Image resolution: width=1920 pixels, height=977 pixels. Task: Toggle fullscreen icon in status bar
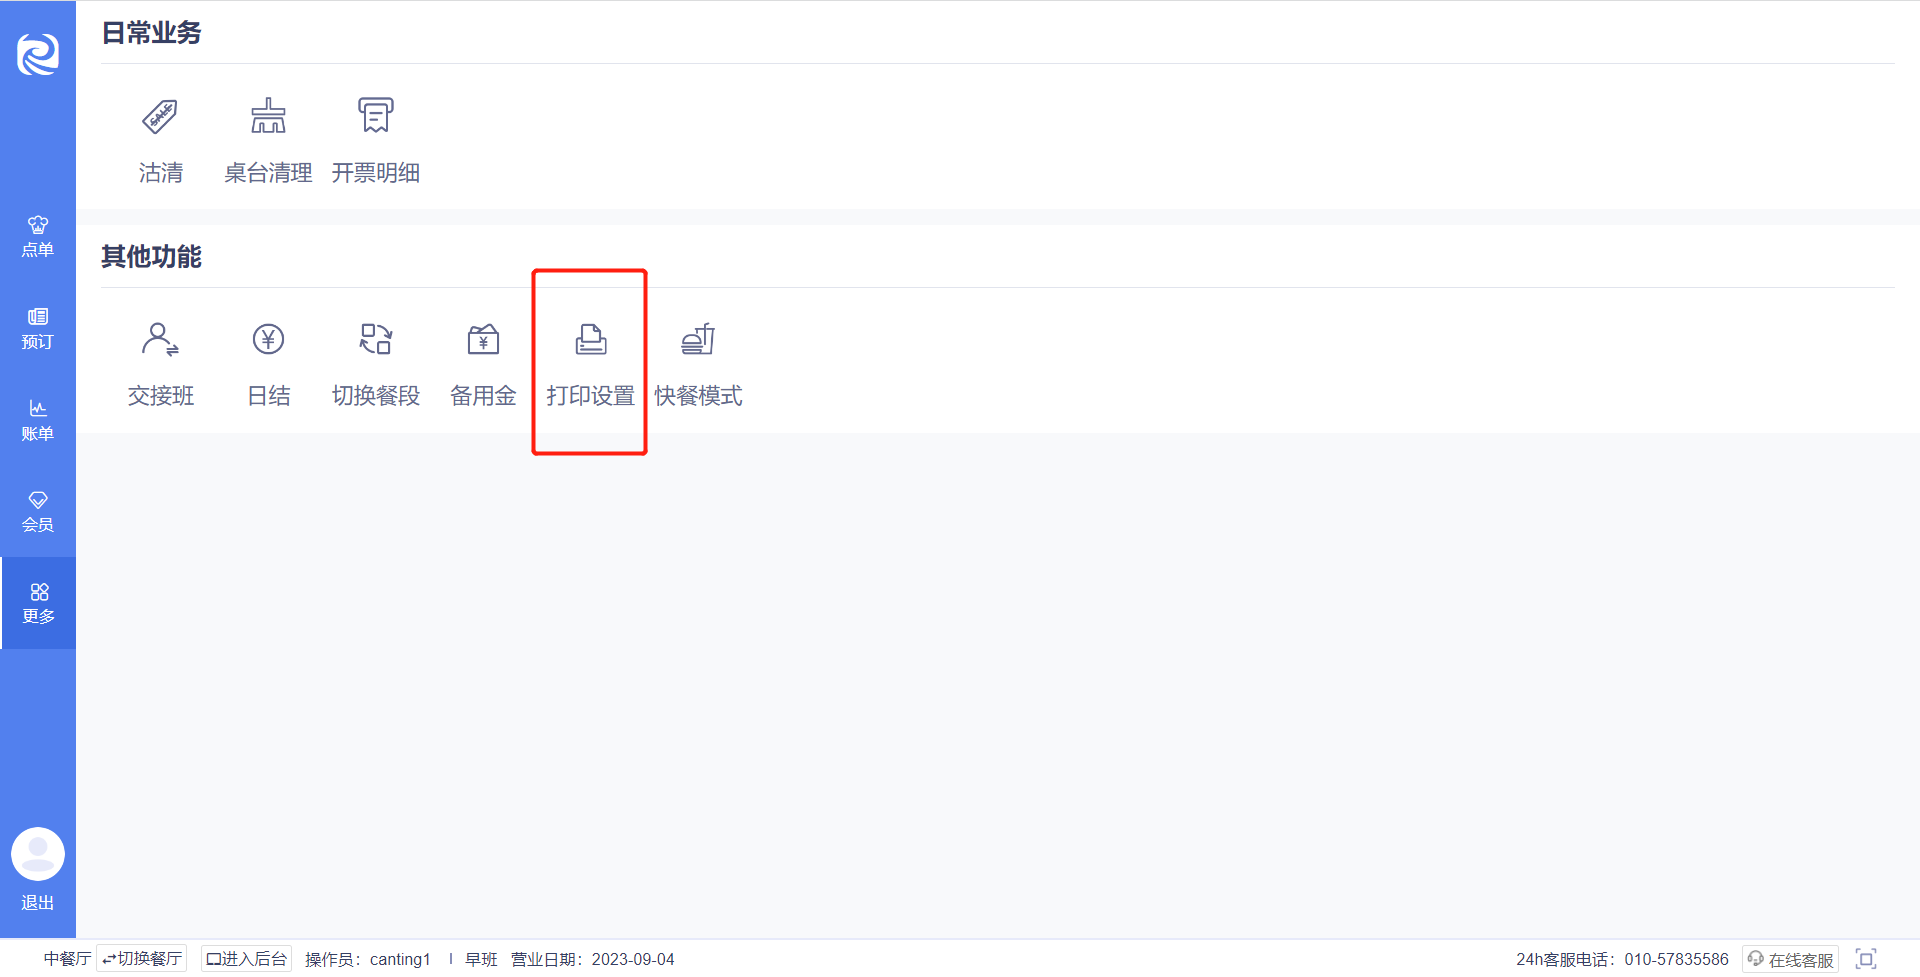click(1866, 959)
